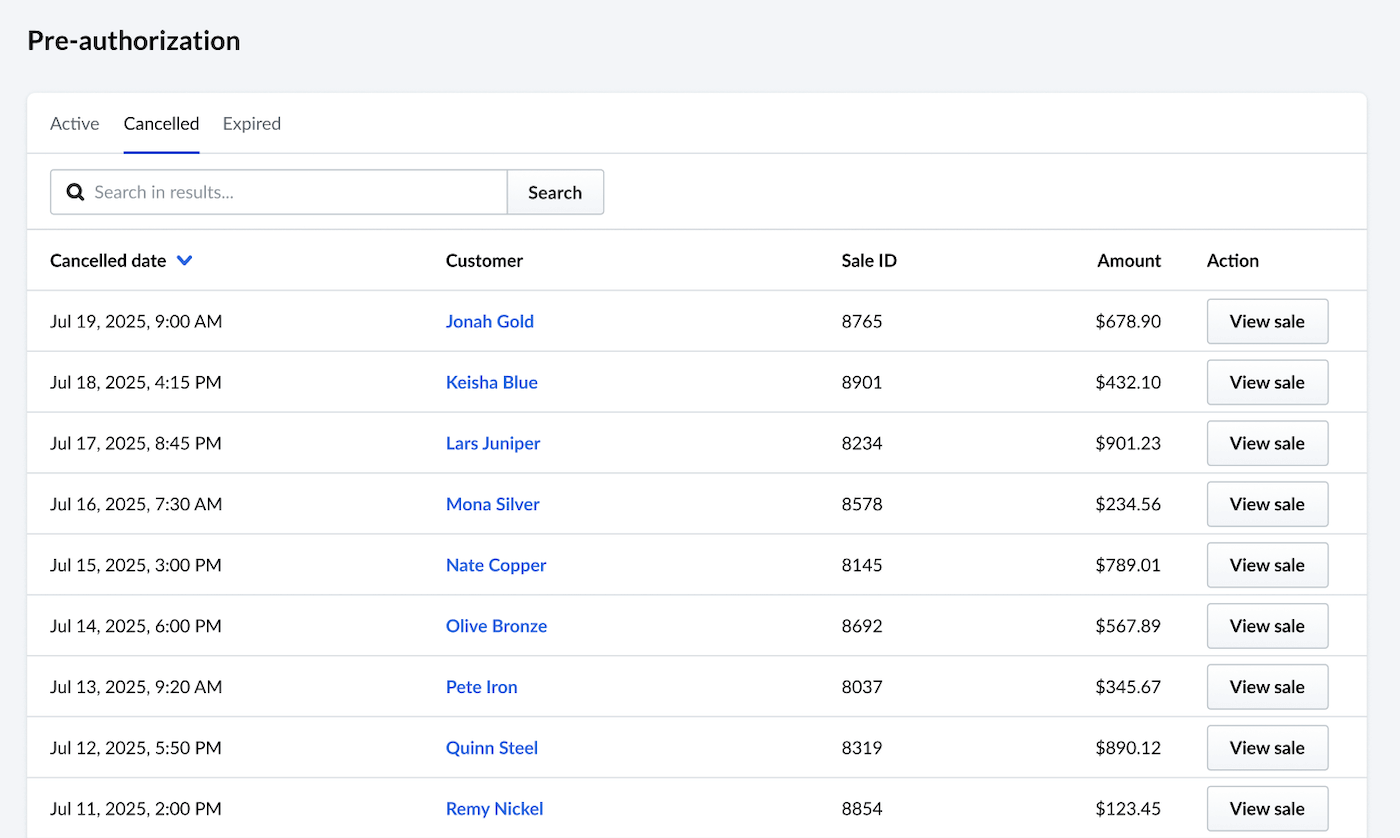This screenshot has width=1400, height=838.
Task: View sale for Remy Nickel's pre-authorization
Action: click(1267, 808)
